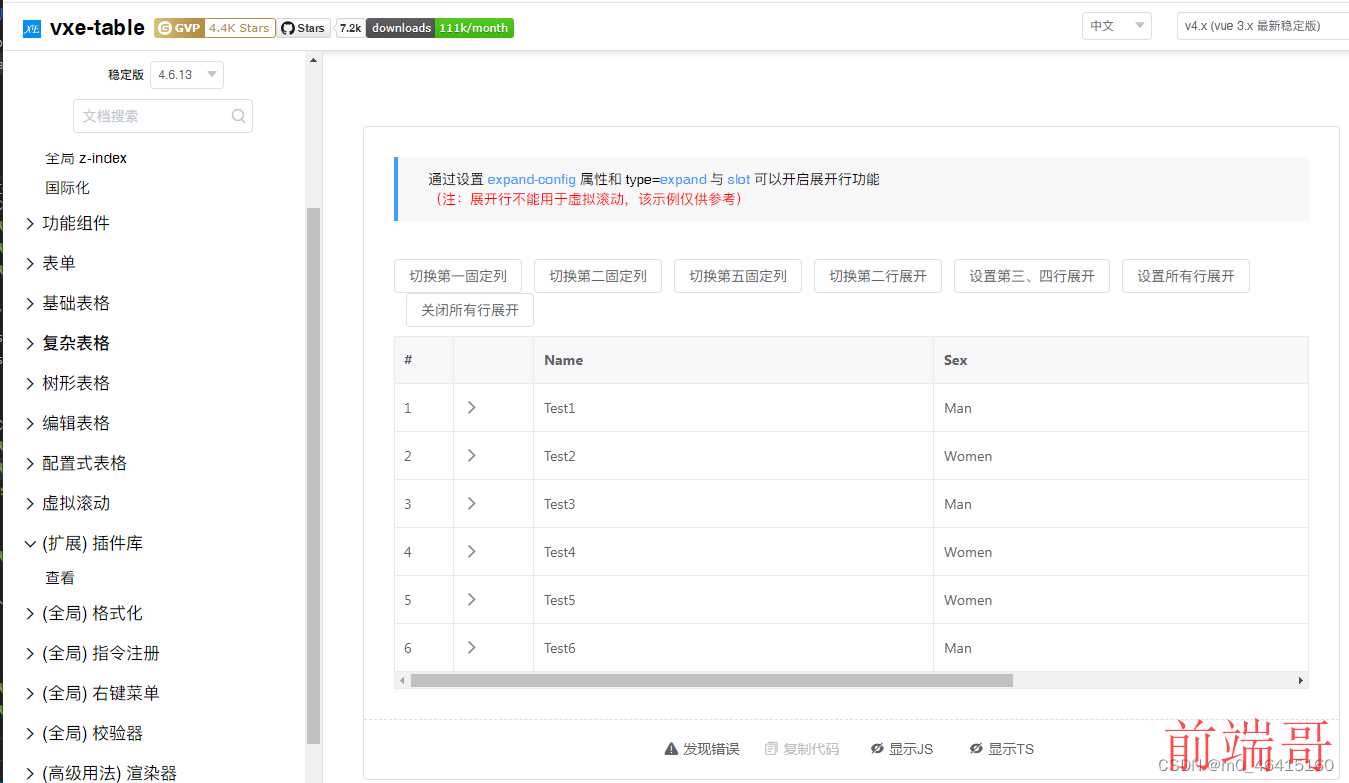Open the GVP 4.4K Stars badge
1349x783 pixels.
tap(215, 28)
